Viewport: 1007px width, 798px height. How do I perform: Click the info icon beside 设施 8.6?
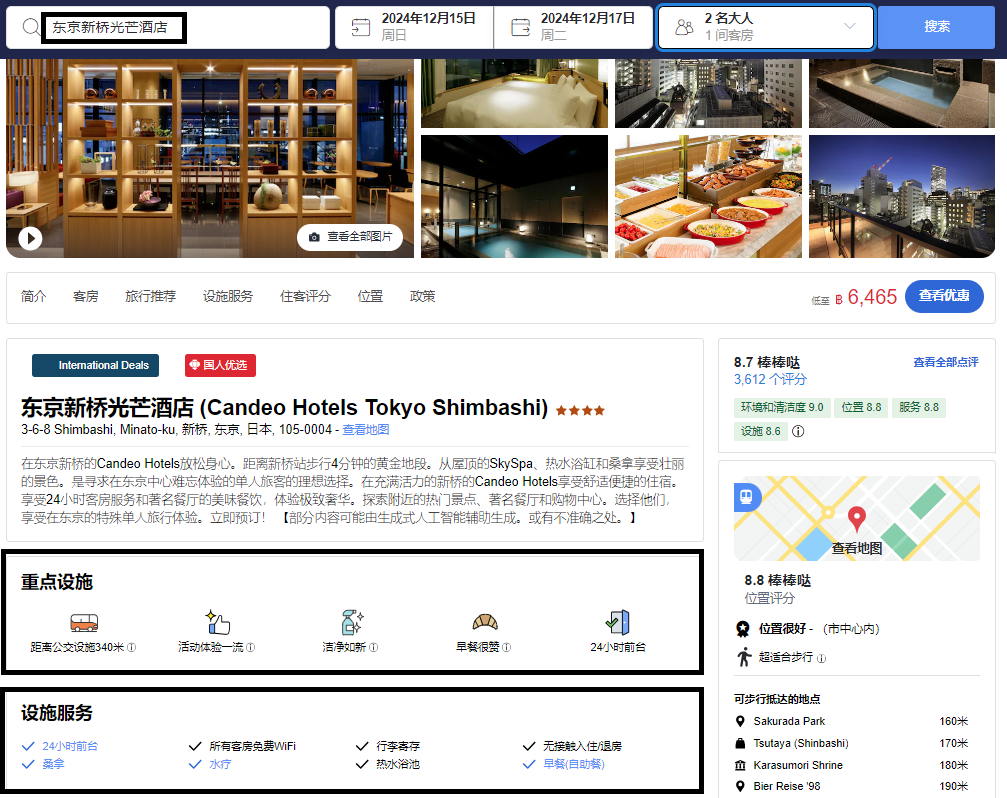[798, 431]
